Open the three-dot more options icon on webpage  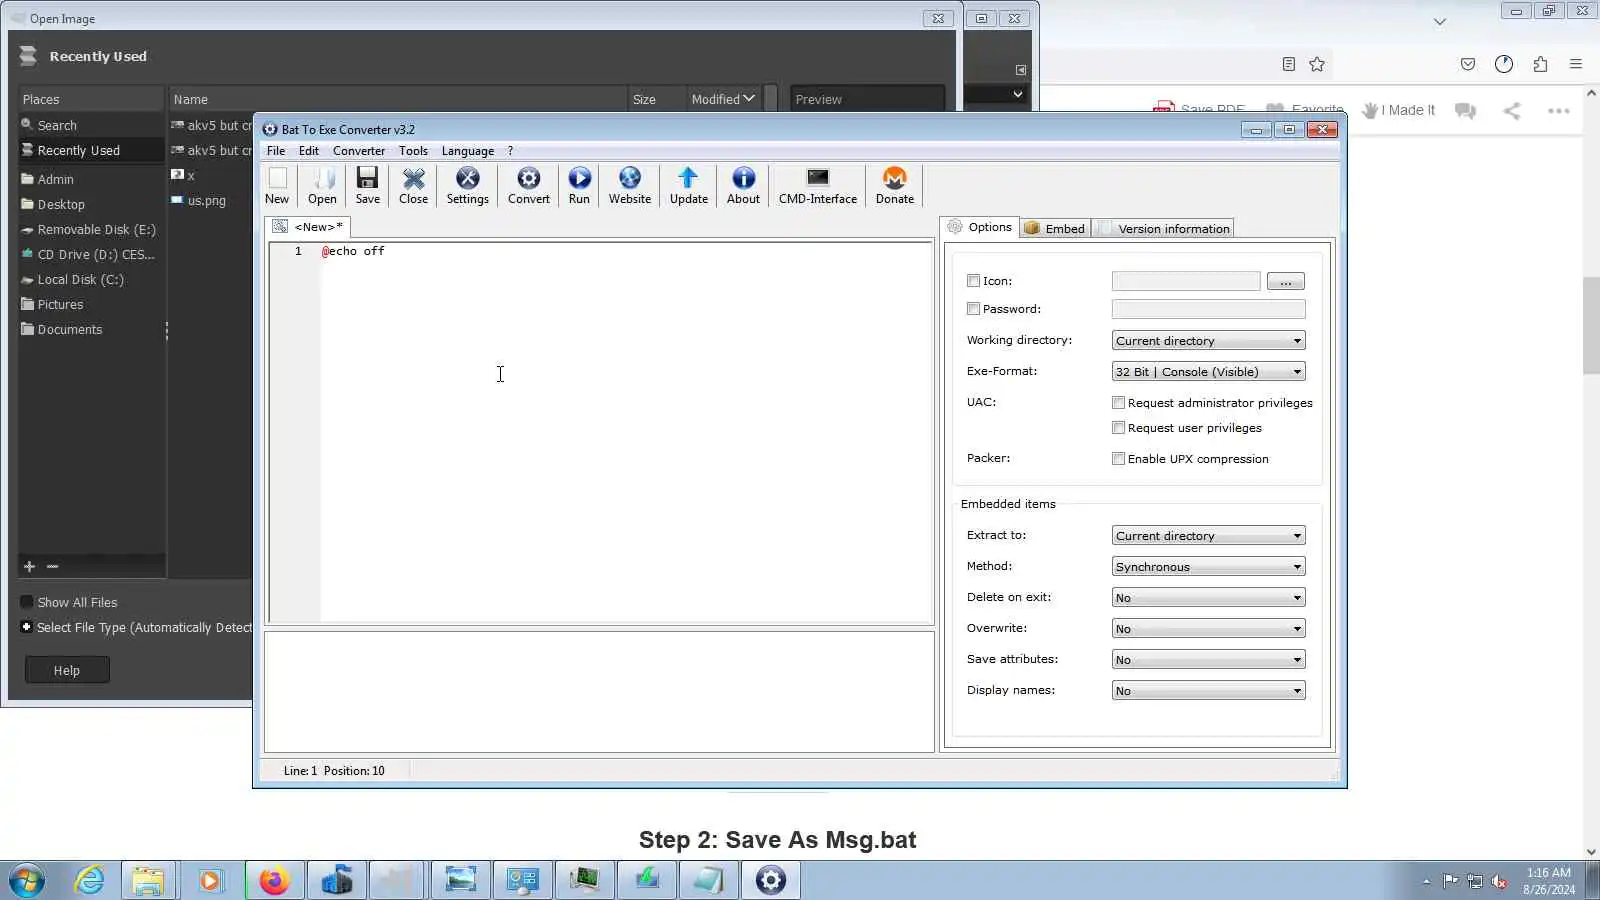point(1559,111)
